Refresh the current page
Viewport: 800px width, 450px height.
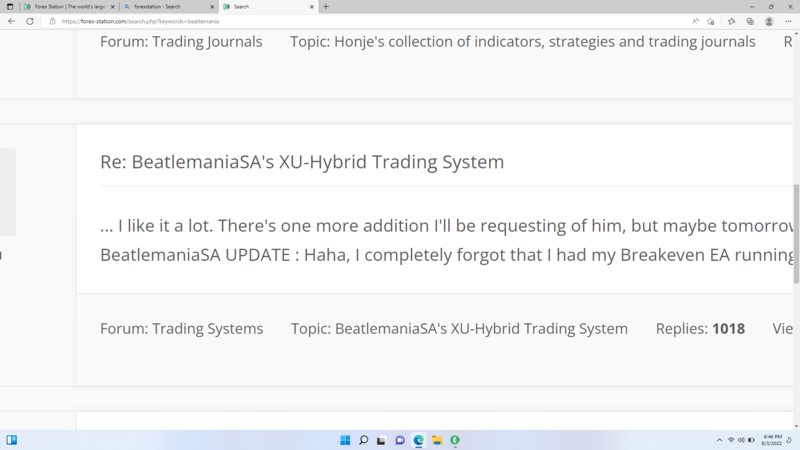click(30, 21)
